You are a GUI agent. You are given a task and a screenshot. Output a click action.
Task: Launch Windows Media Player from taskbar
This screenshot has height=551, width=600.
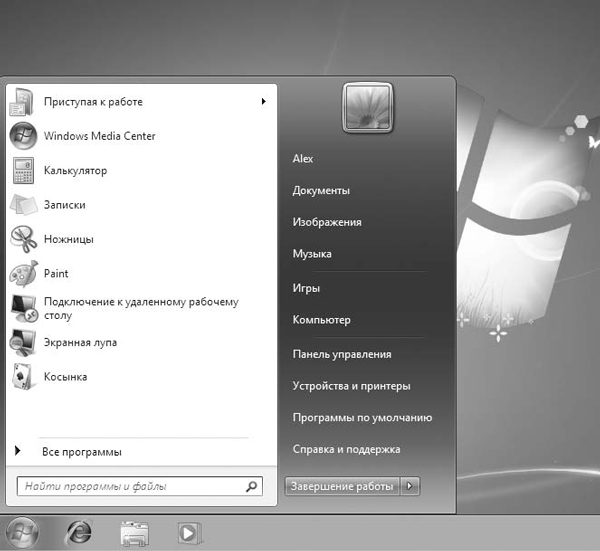click(189, 533)
